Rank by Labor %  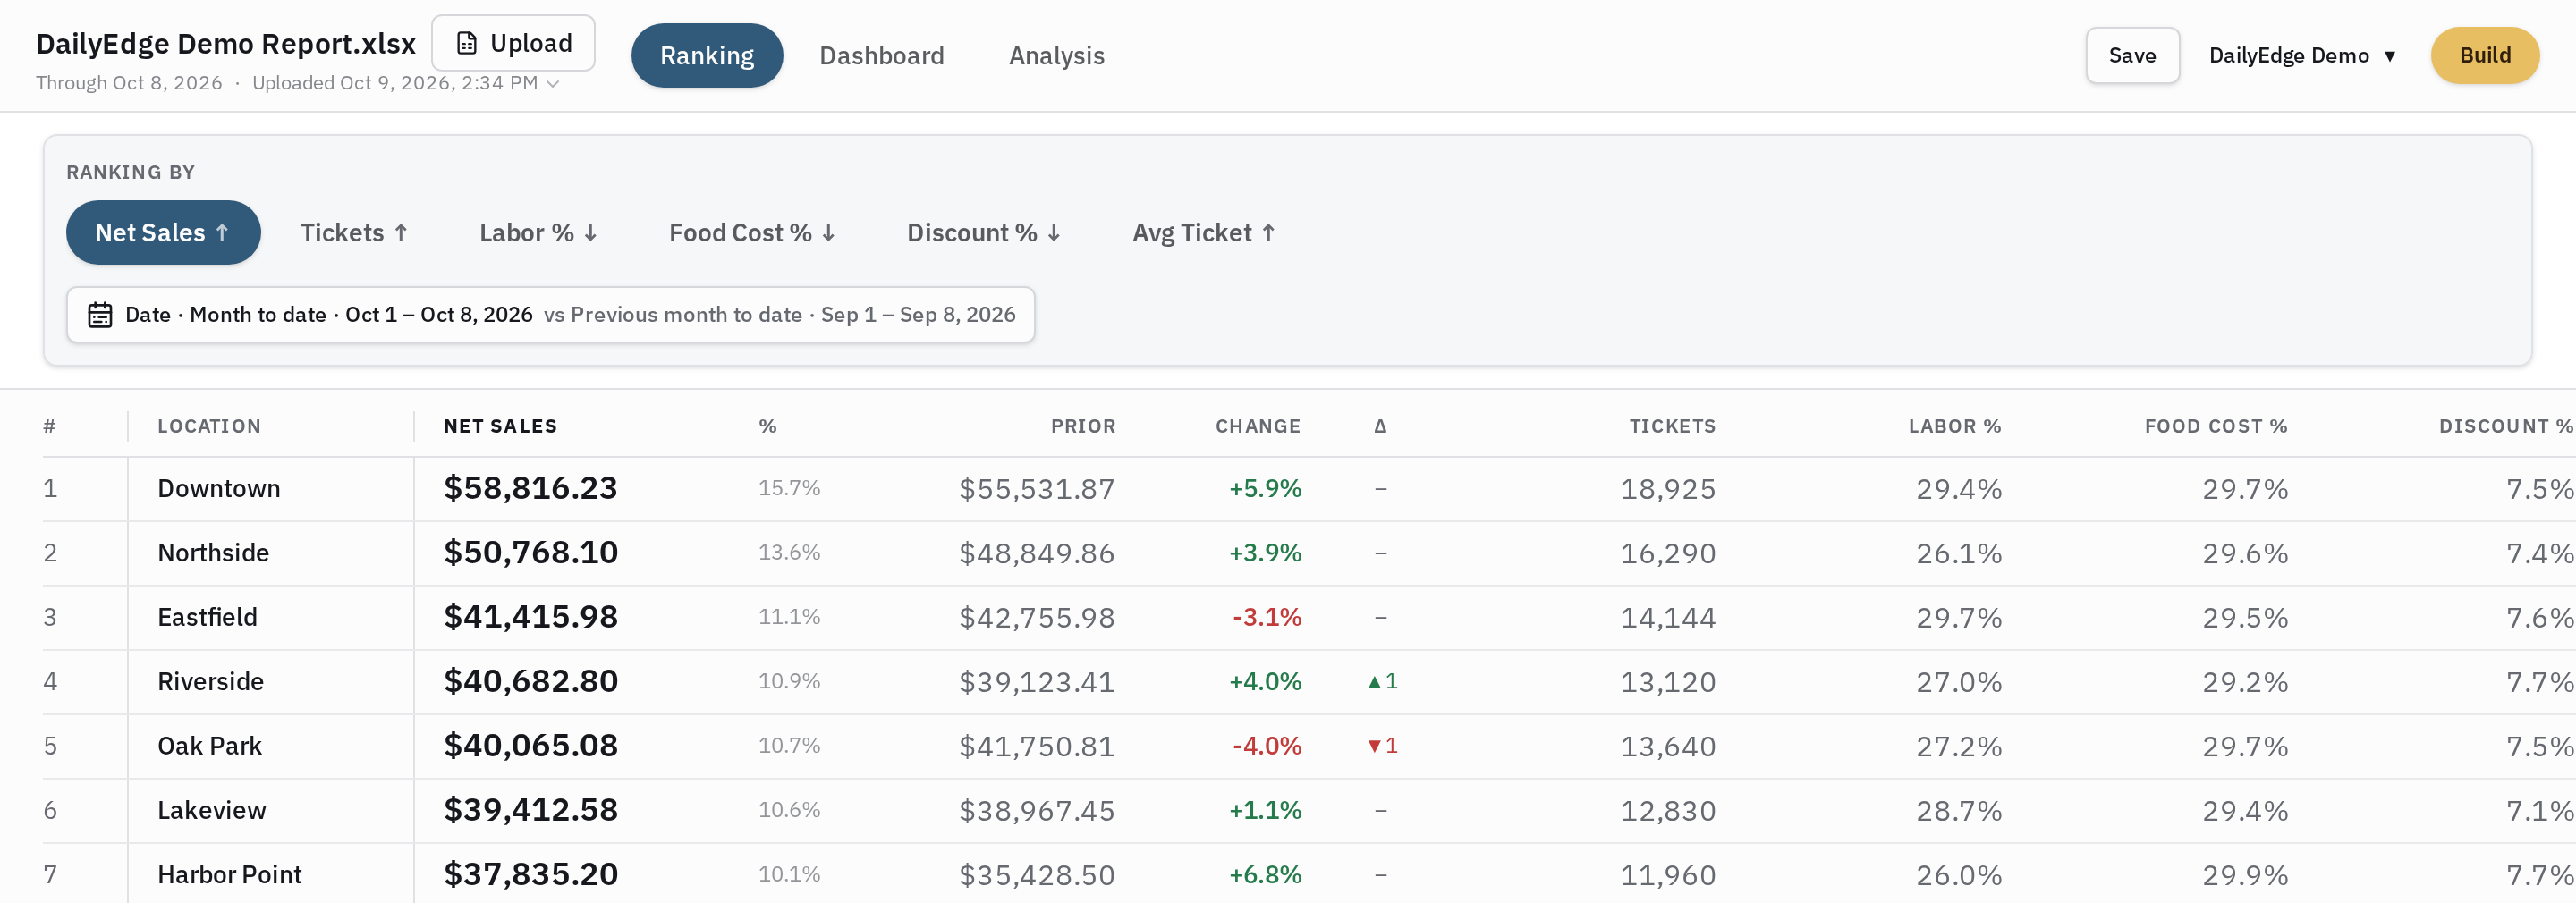click(538, 232)
